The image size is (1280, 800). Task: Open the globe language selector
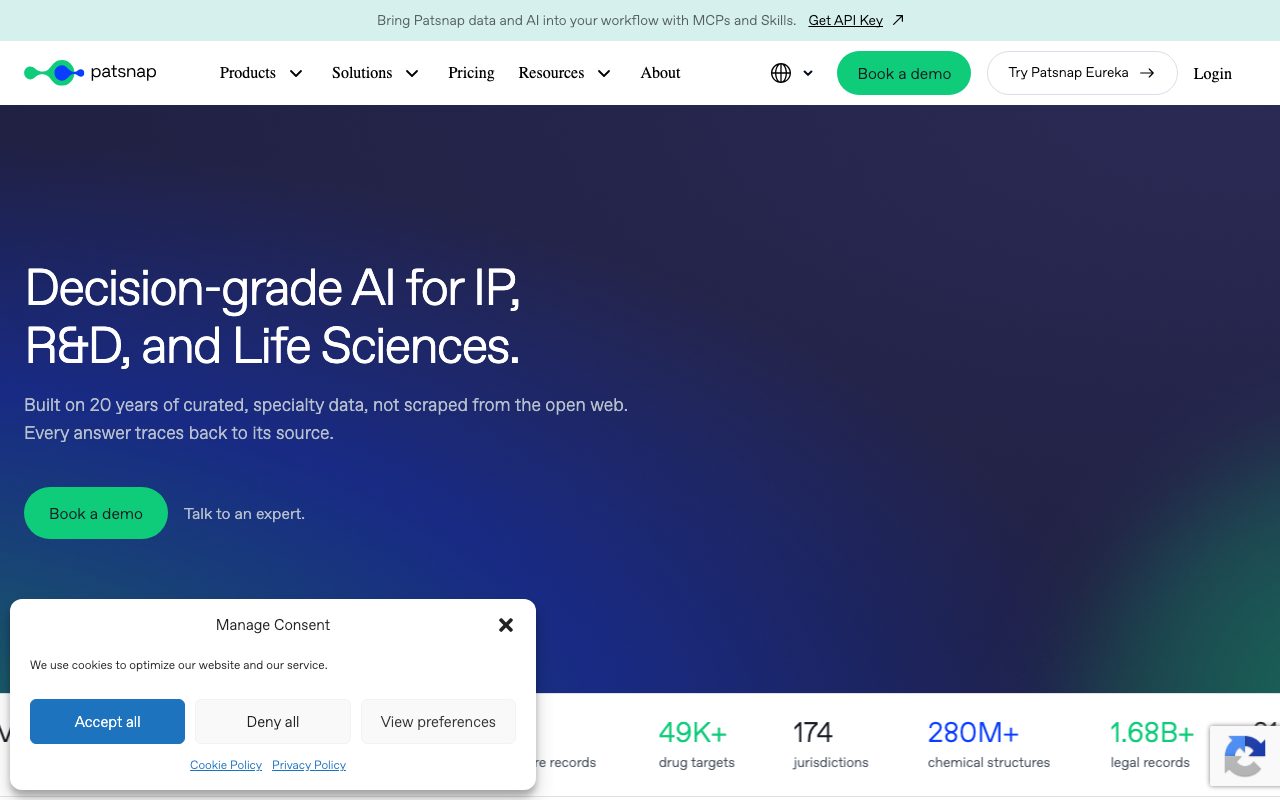(x=781, y=73)
